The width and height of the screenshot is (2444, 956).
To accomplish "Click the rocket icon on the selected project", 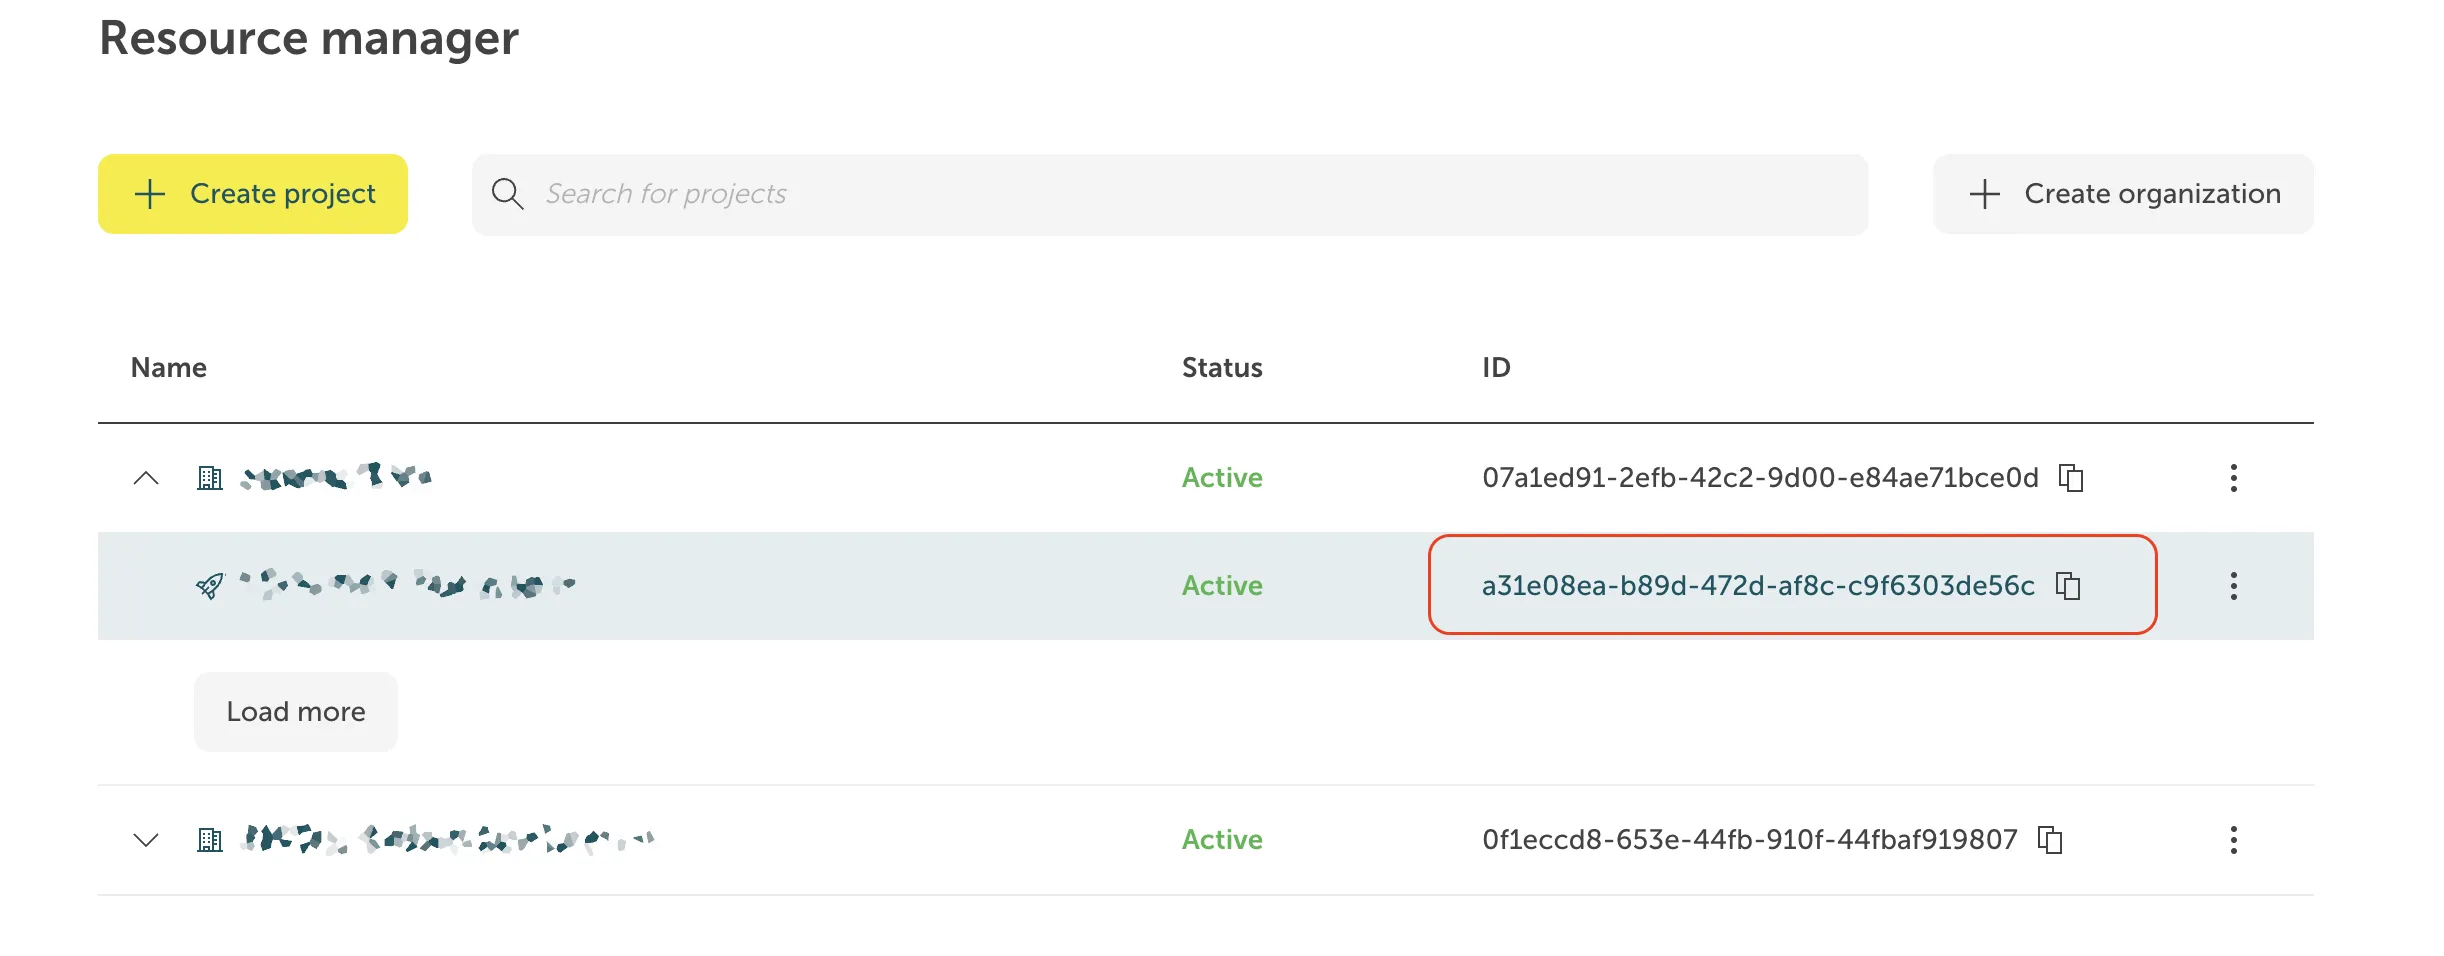I will tap(208, 586).
